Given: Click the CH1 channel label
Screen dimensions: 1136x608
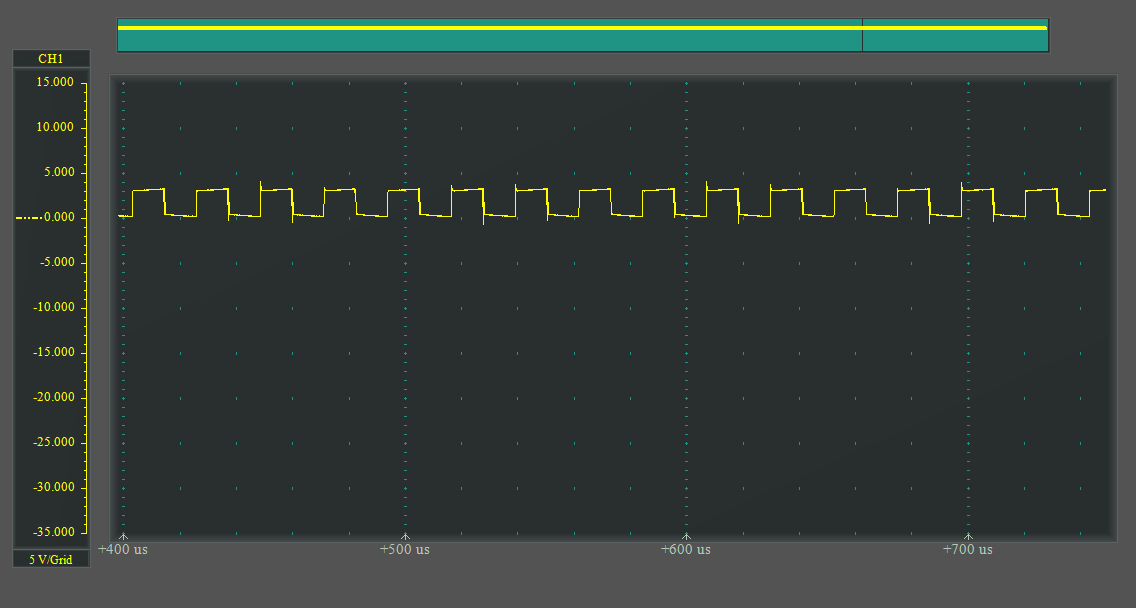Looking at the screenshot, I should (51, 59).
